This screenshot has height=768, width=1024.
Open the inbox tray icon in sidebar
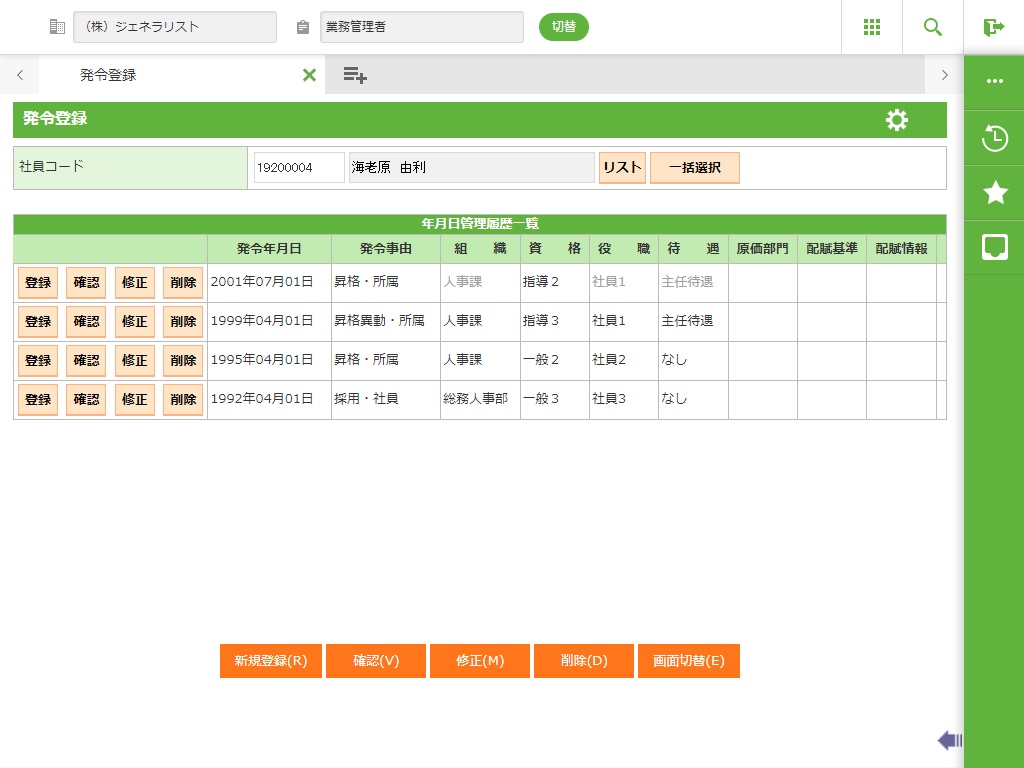(995, 247)
